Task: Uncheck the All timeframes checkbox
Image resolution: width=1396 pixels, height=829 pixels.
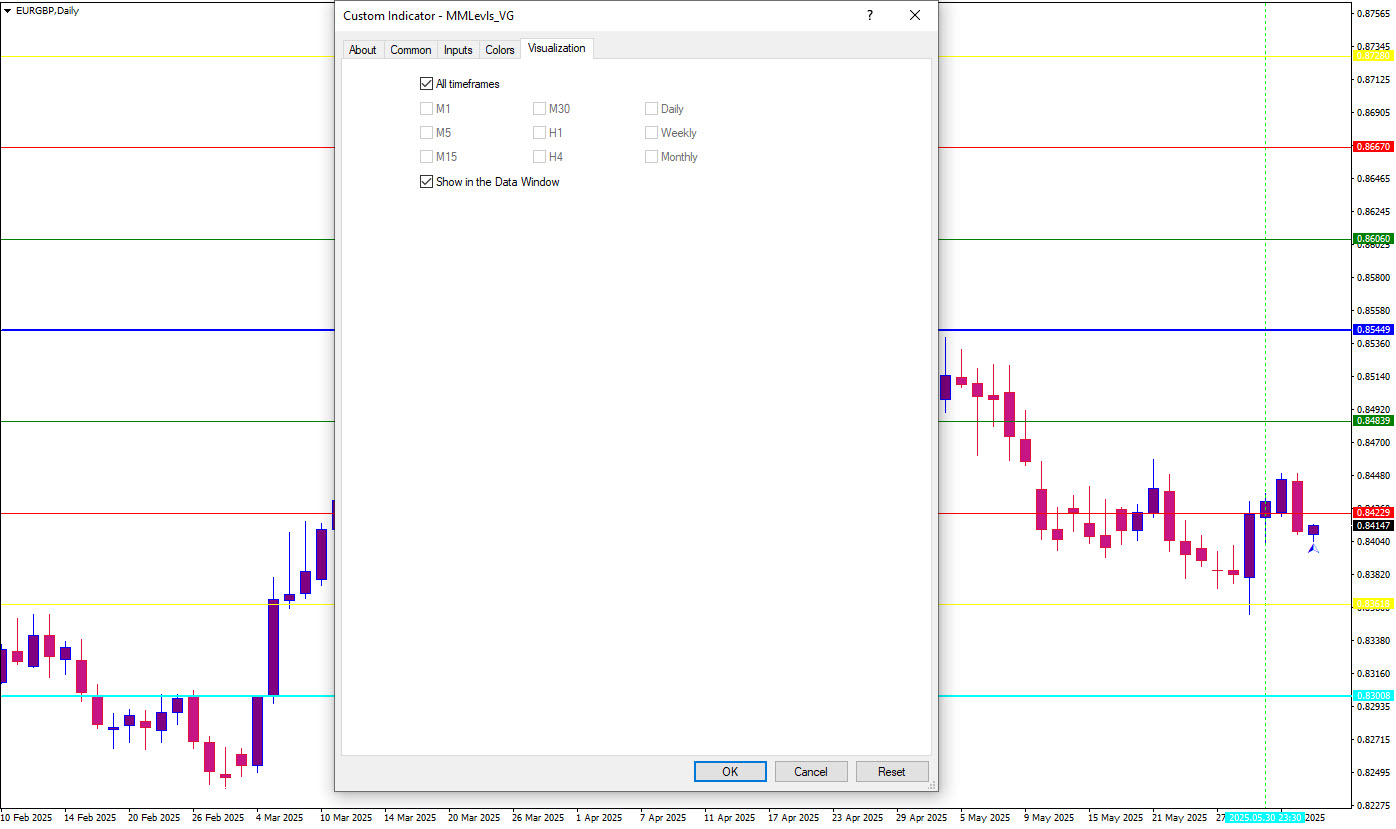Action: point(427,84)
